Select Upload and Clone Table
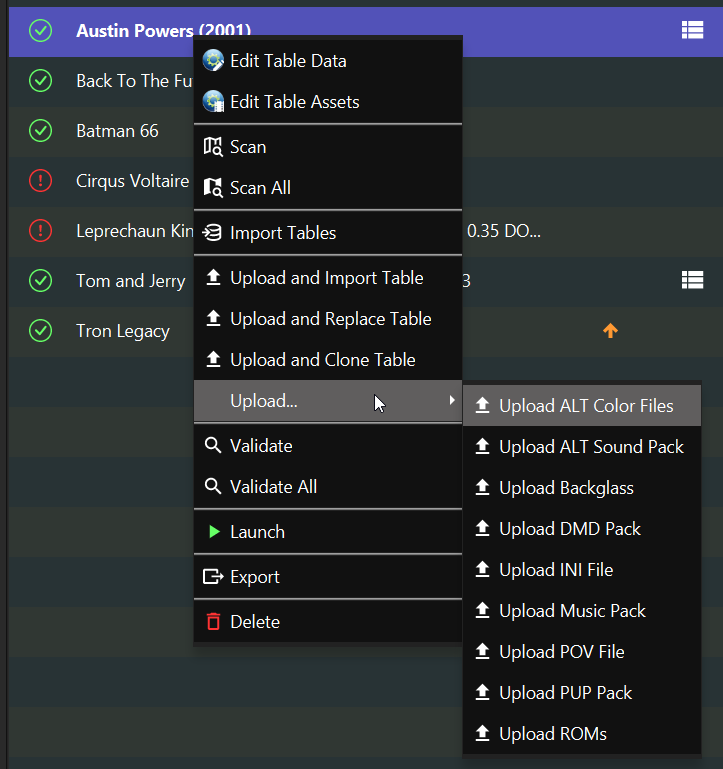The width and height of the screenshot is (723, 769). pyautogui.click(x=328, y=360)
